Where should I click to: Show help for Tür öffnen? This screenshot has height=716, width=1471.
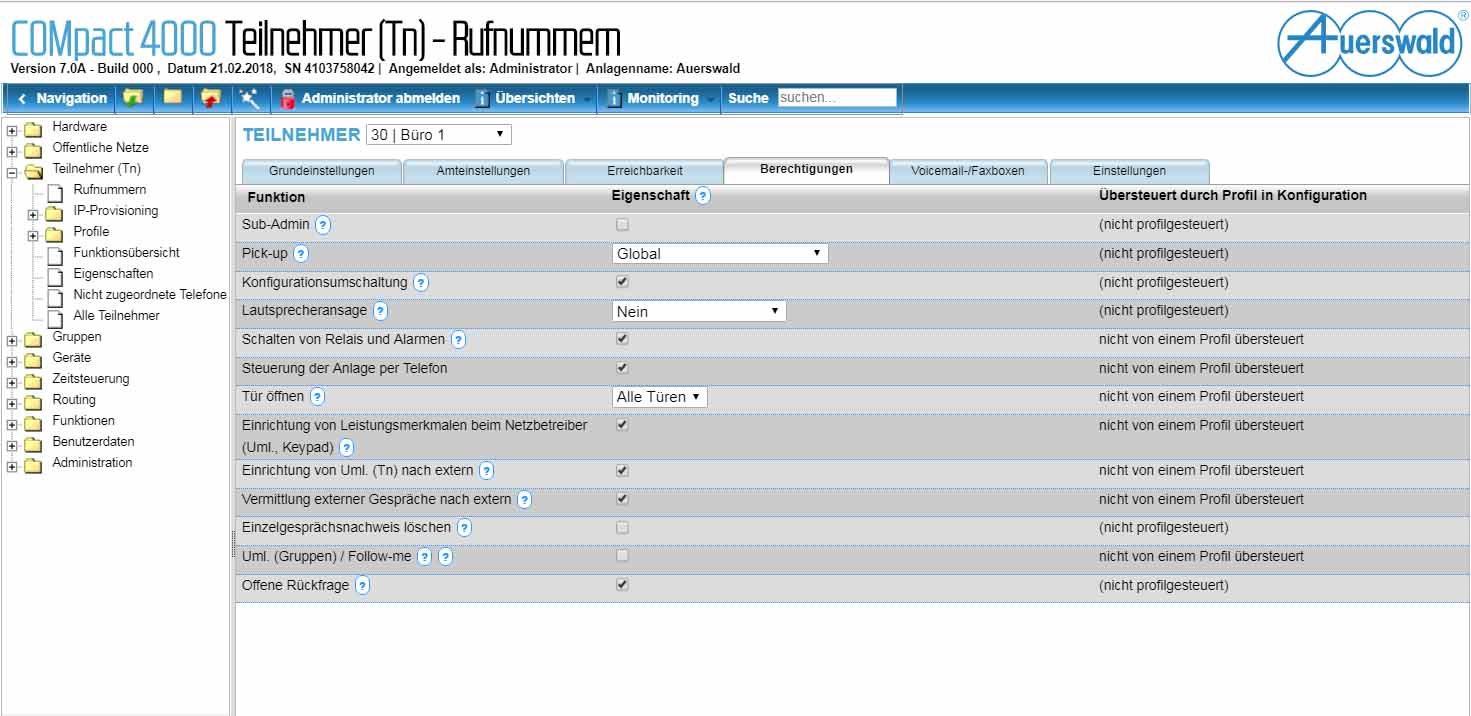tap(317, 397)
